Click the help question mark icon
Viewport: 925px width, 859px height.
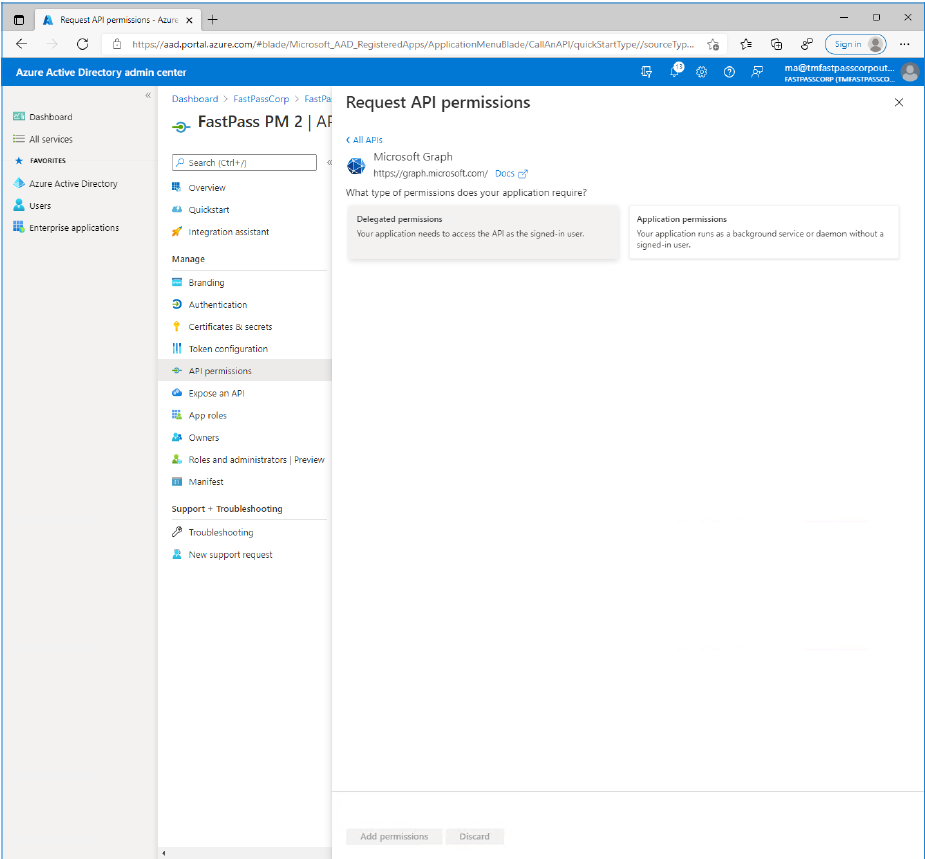coord(729,72)
